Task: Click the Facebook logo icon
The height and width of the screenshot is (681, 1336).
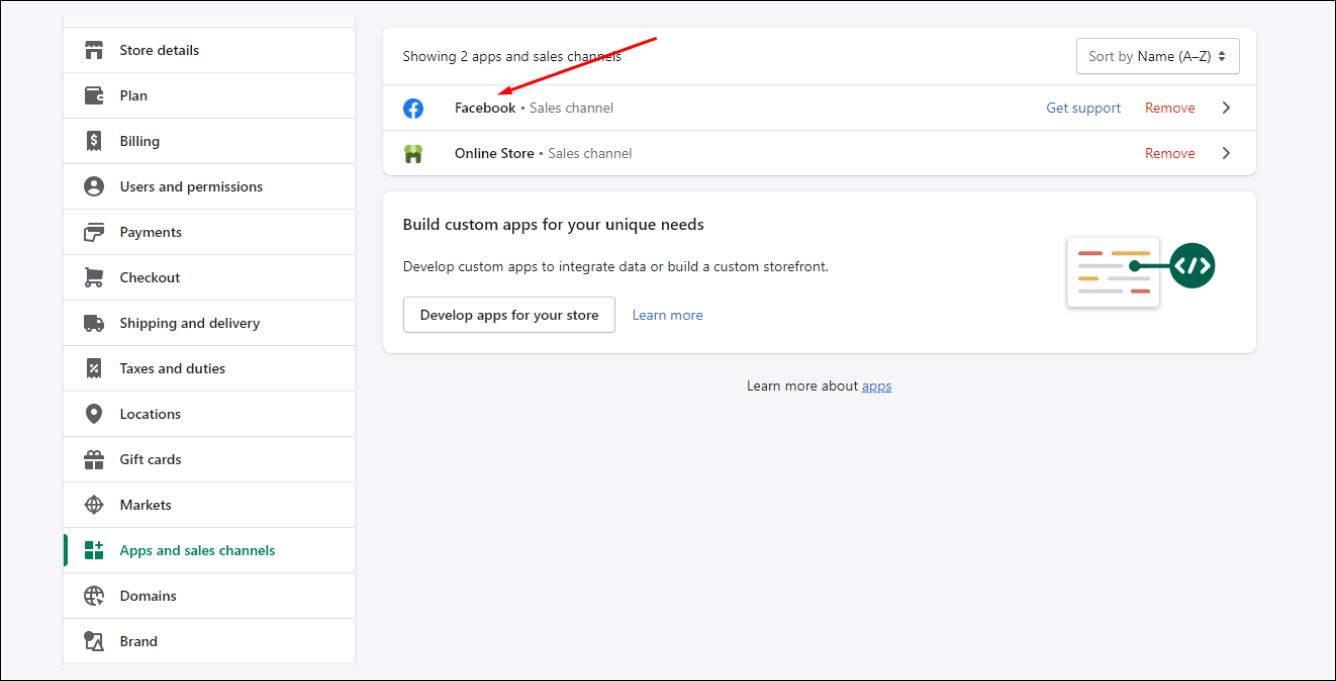Action: [x=413, y=108]
